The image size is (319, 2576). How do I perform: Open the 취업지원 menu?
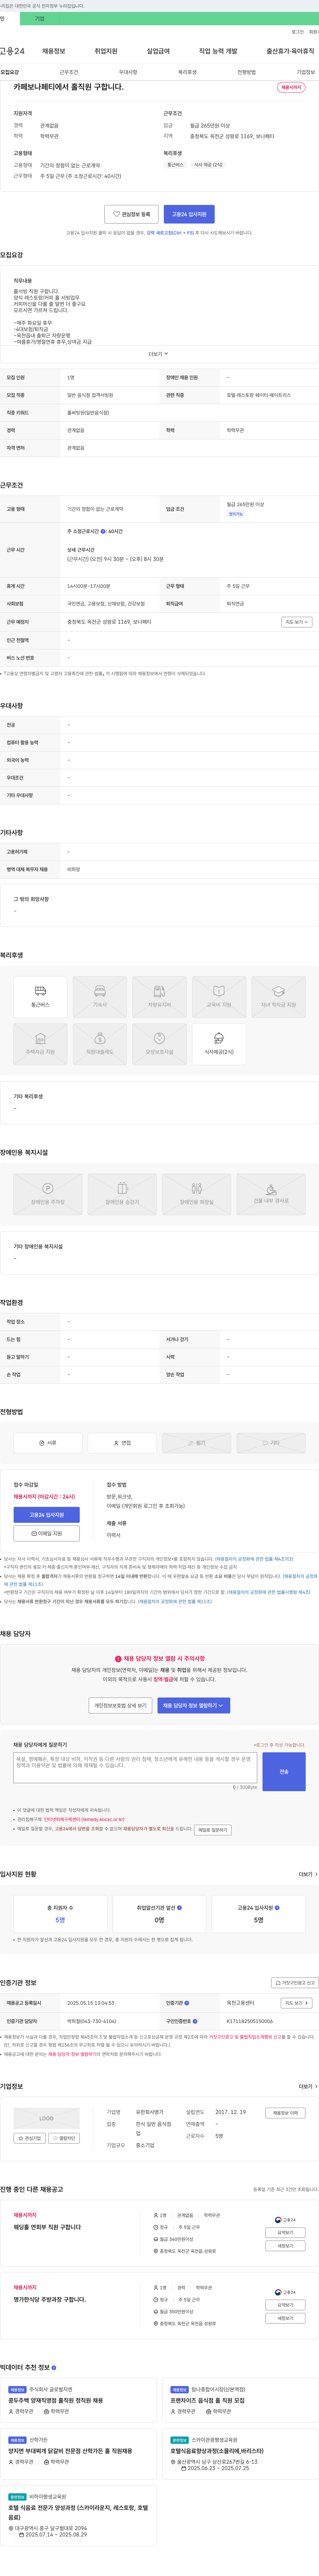[106, 51]
